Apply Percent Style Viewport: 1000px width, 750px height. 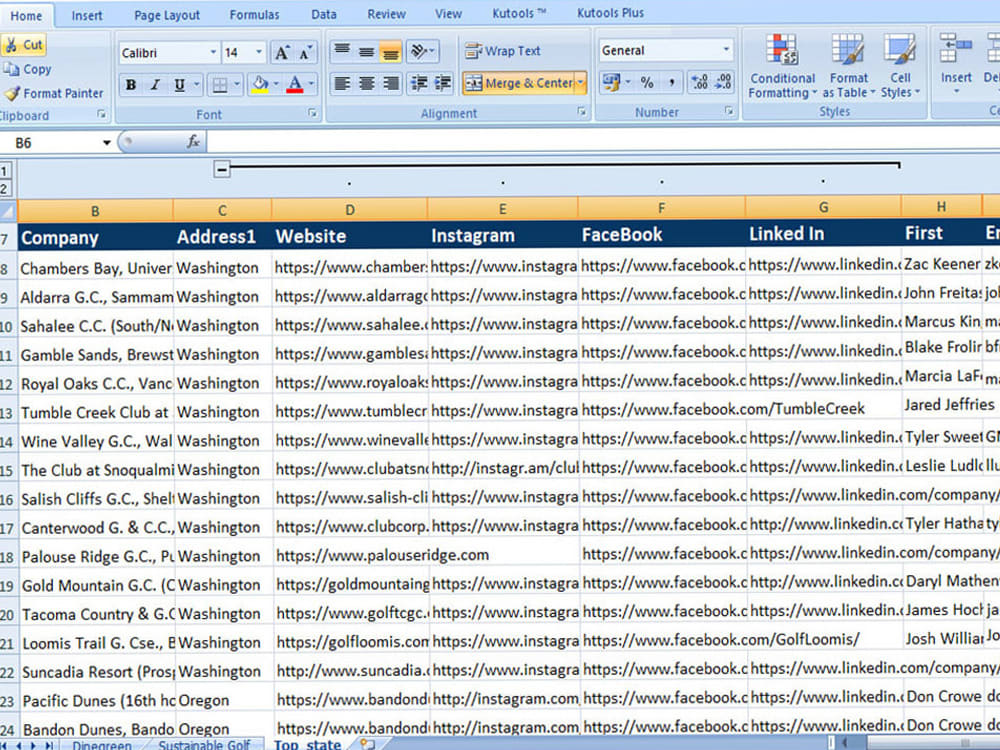coord(647,82)
